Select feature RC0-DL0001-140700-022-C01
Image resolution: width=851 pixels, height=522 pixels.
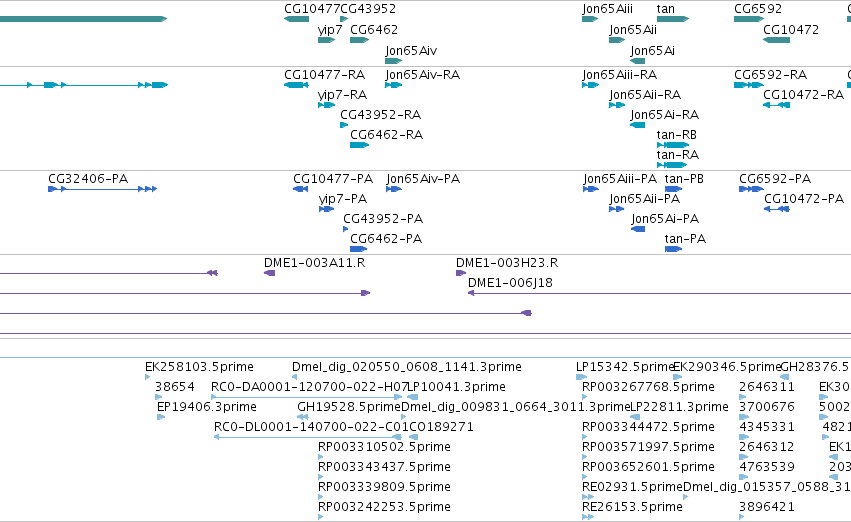coord(311,428)
